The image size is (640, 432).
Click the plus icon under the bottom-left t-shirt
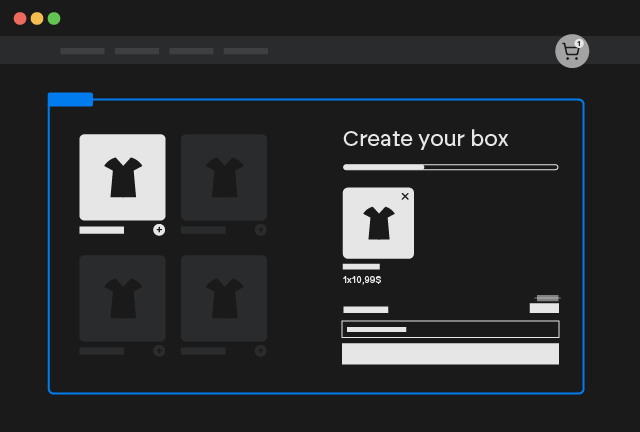click(x=159, y=351)
